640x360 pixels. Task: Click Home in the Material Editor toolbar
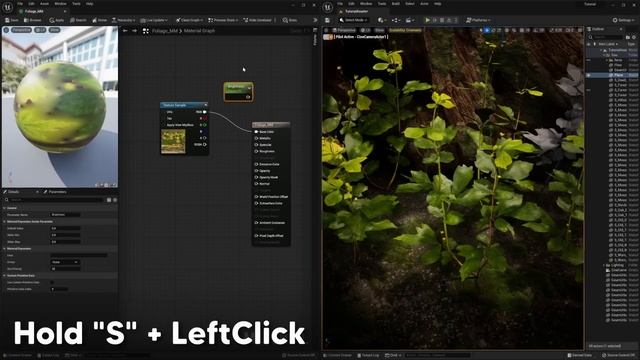coord(100,20)
